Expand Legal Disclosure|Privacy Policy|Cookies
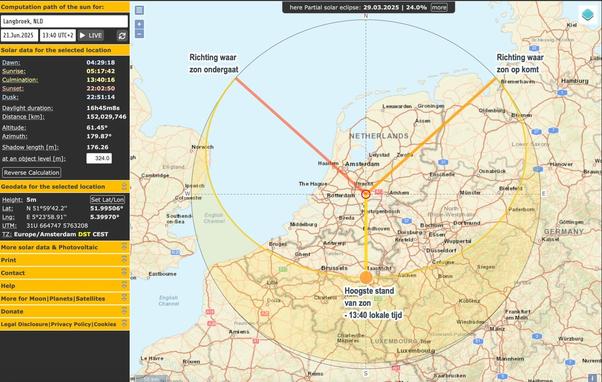This screenshot has height=382, width=602. tap(64, 324)
